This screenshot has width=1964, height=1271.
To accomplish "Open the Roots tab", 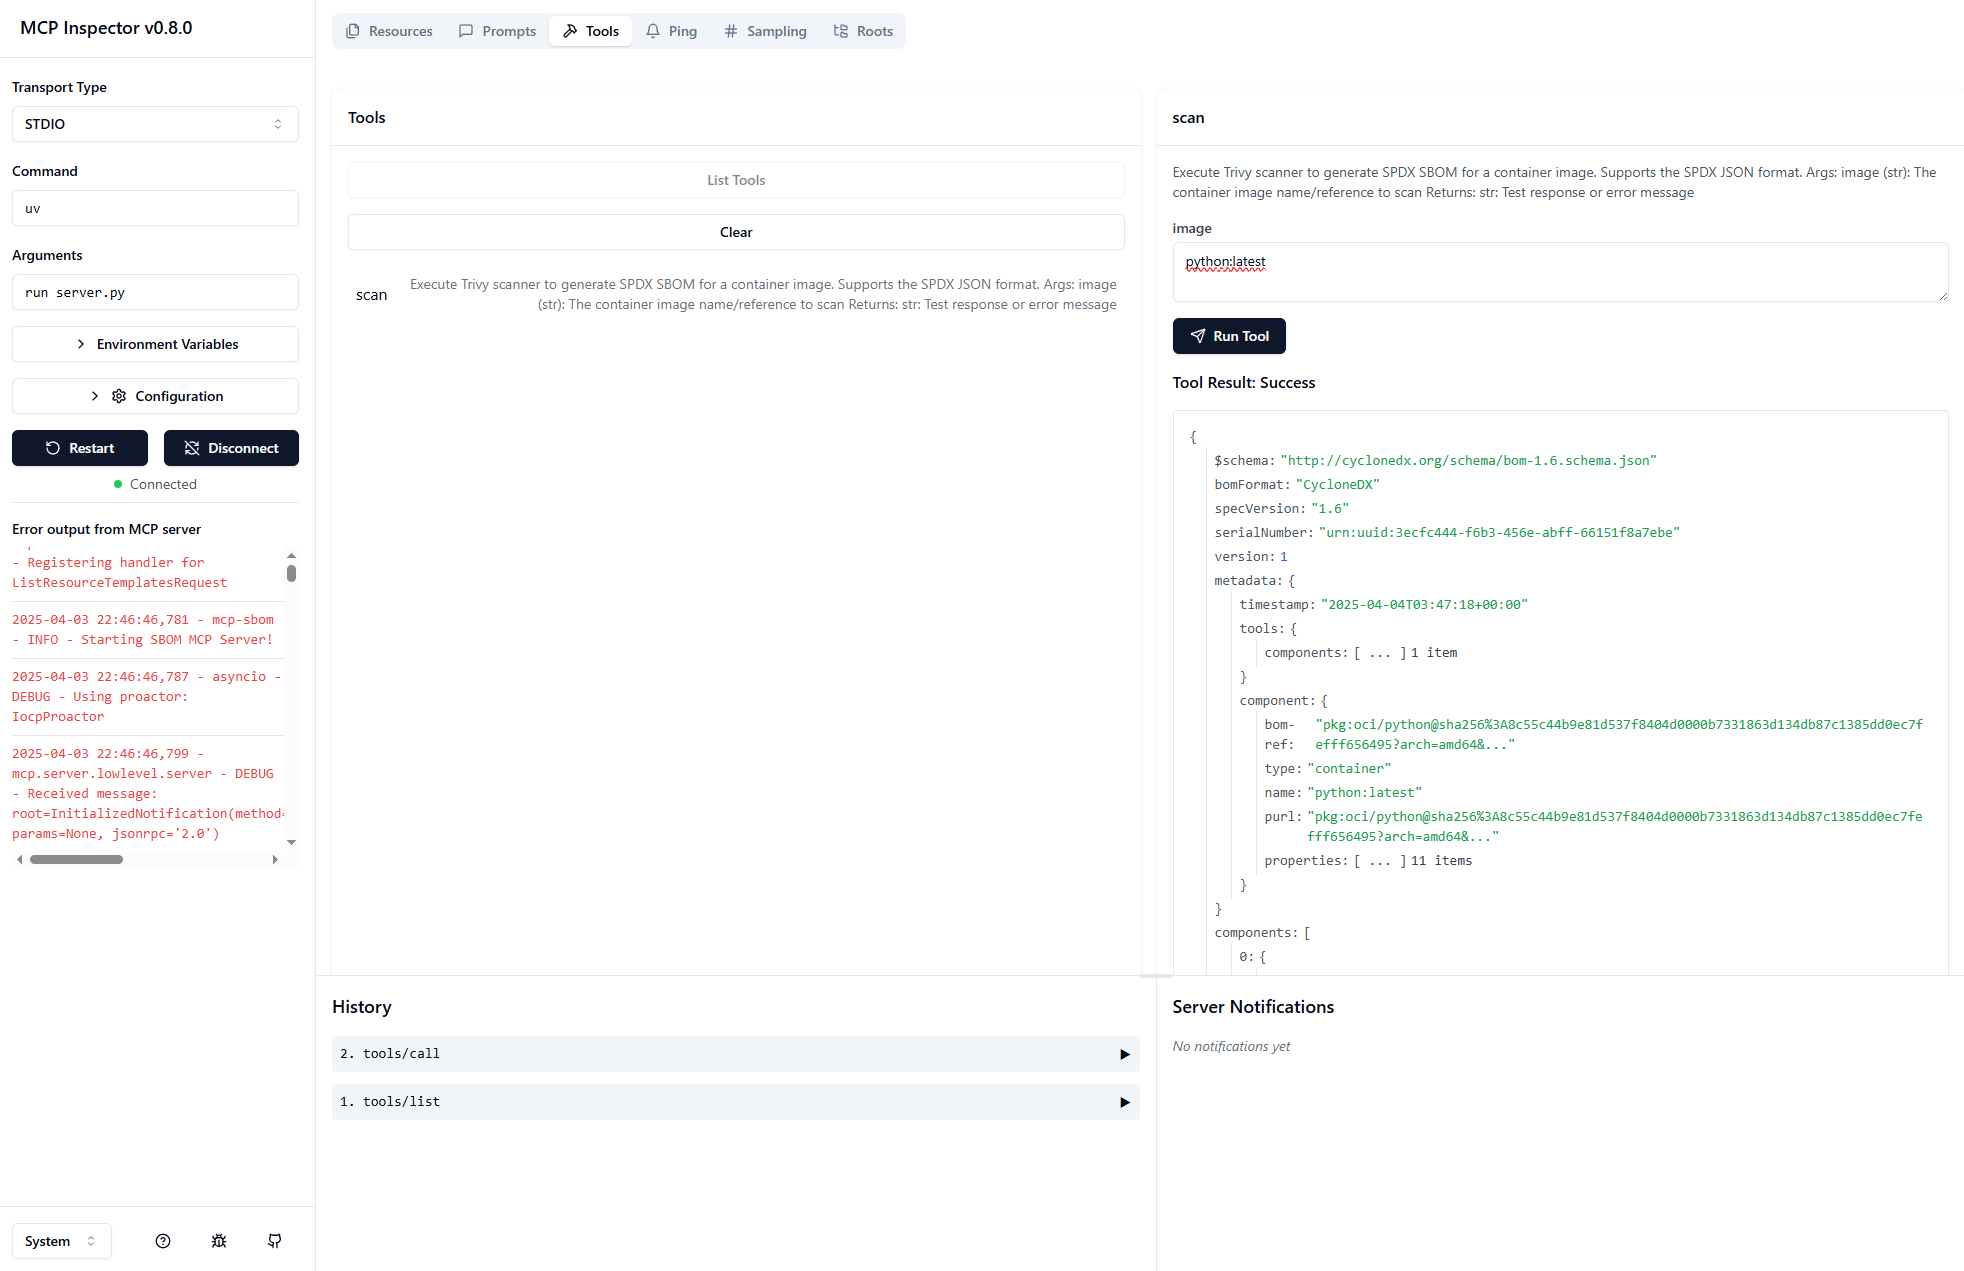I will tap(863, 31).
